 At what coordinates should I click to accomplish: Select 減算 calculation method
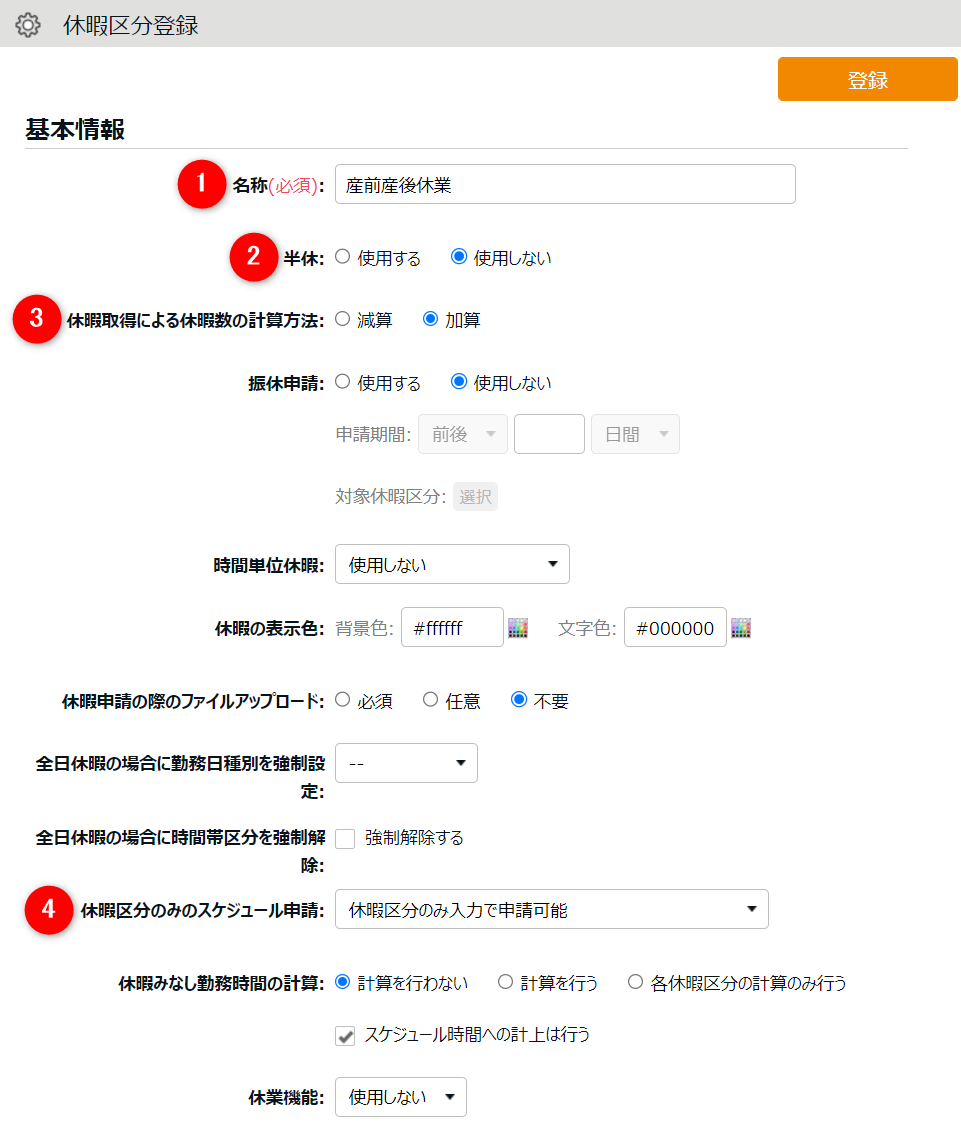coord(343,319)
